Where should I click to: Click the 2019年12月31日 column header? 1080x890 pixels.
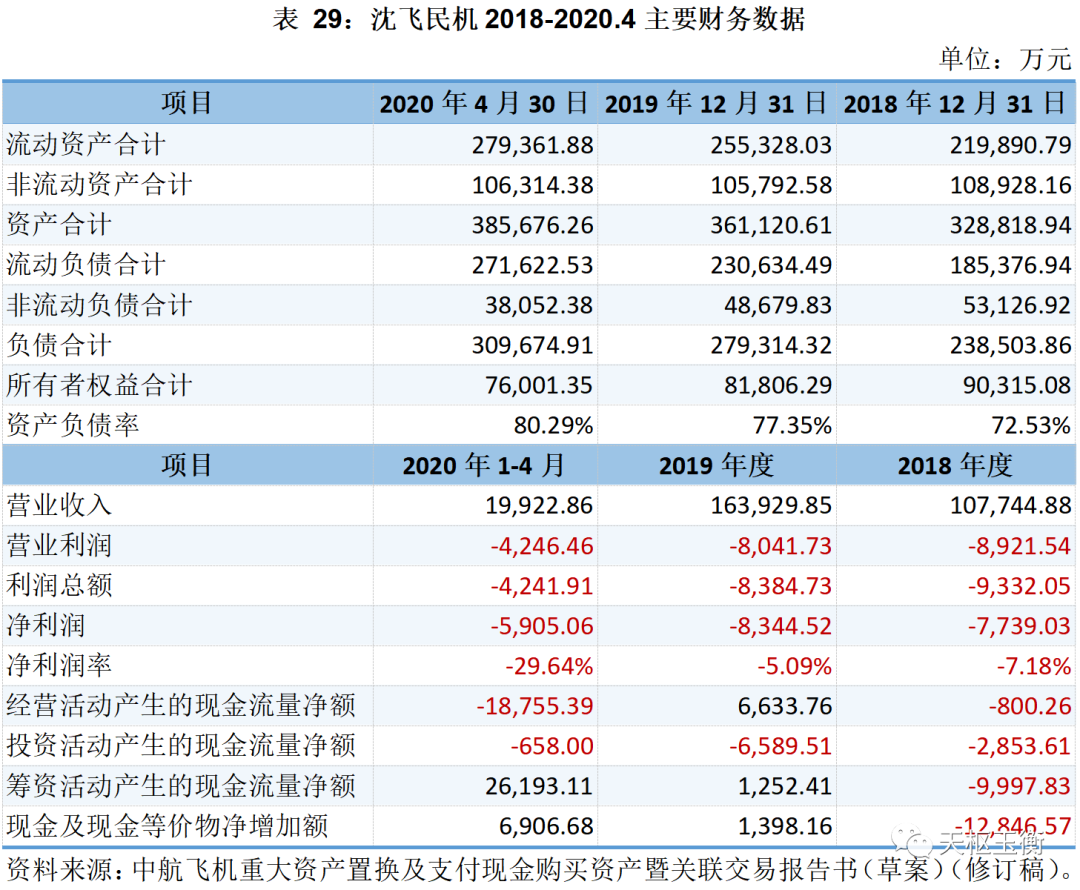(717, 103)
